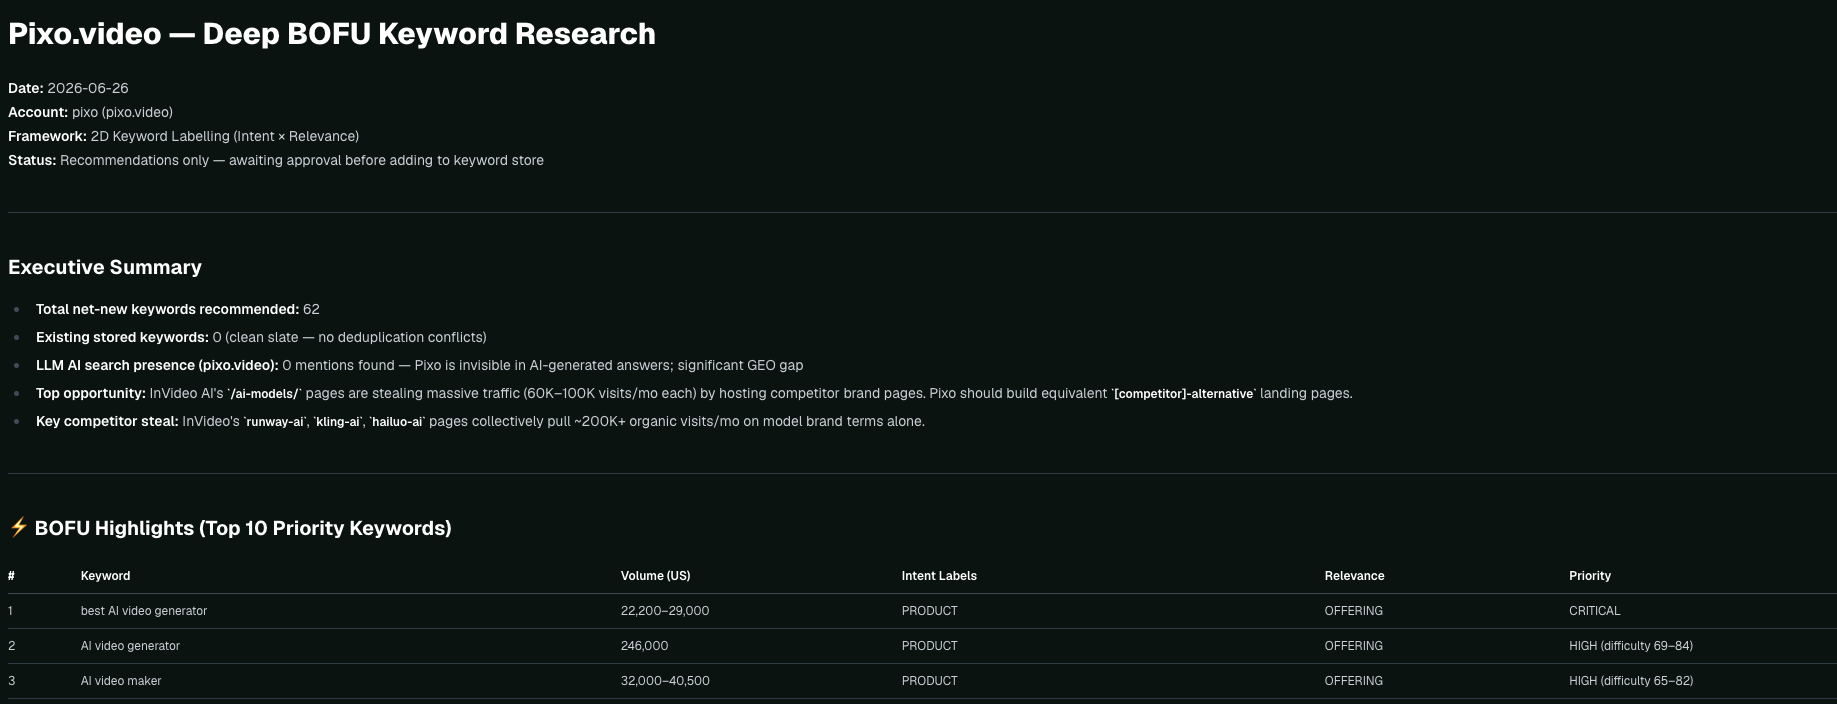The width and height of the screenshot is (1837, 704).
Task: Click the Executive Summary heading
Action: (x=105, y=267)
